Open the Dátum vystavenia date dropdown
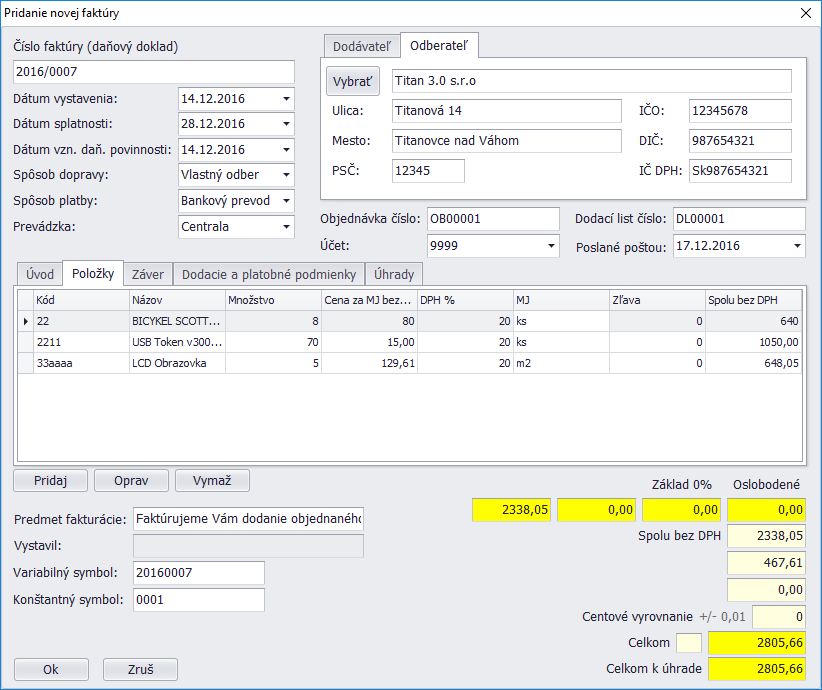Viewport: 822px width, 690px height. (x=286, y=99)
